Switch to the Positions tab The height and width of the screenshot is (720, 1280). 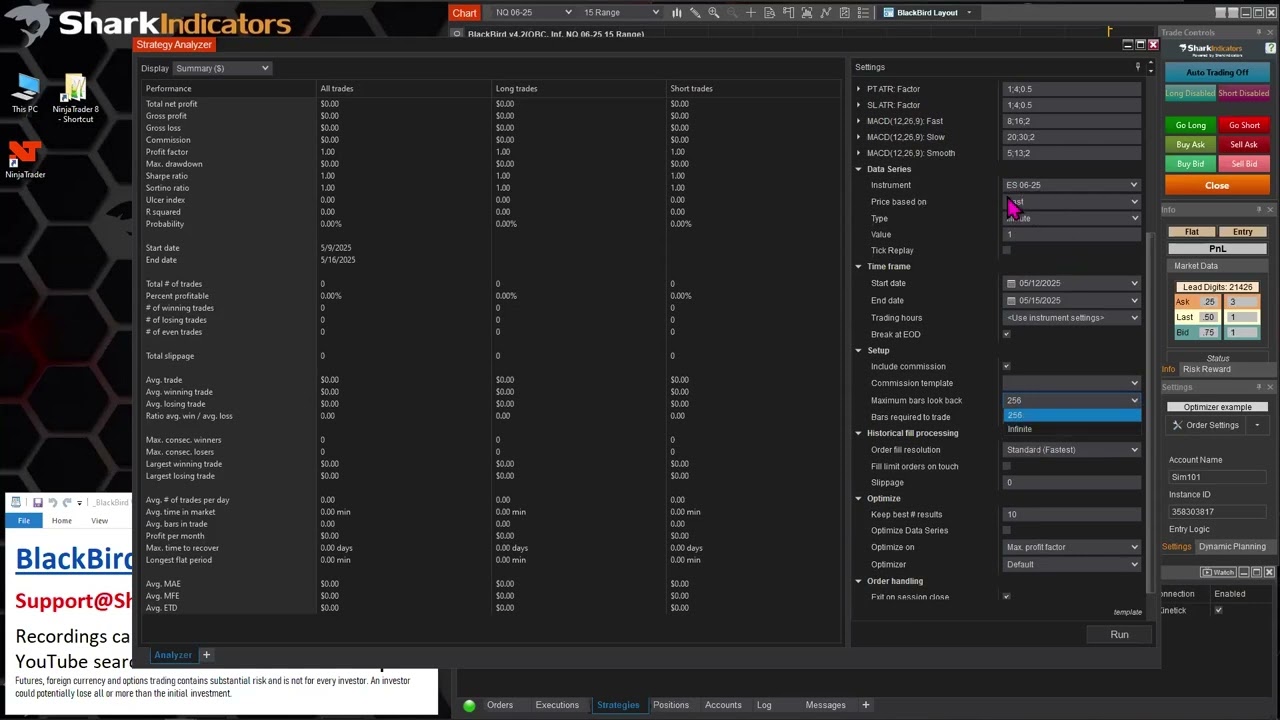671,705
